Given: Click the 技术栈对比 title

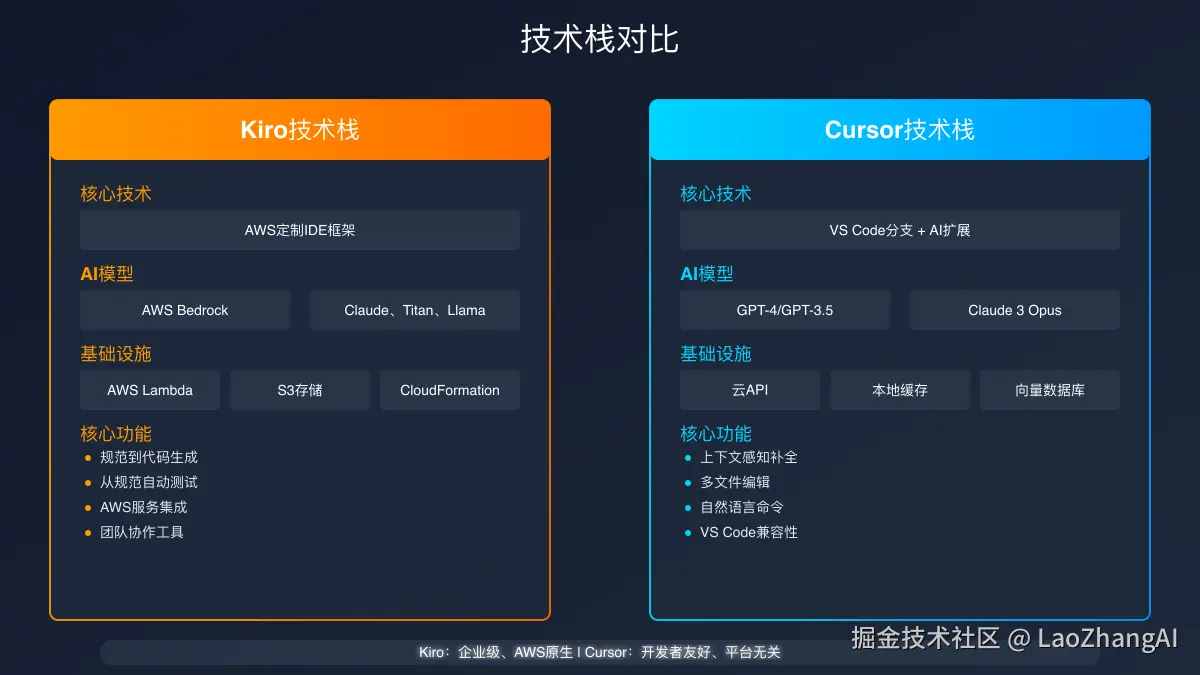Looking at the screenshot, I should (x=600, y=40).
